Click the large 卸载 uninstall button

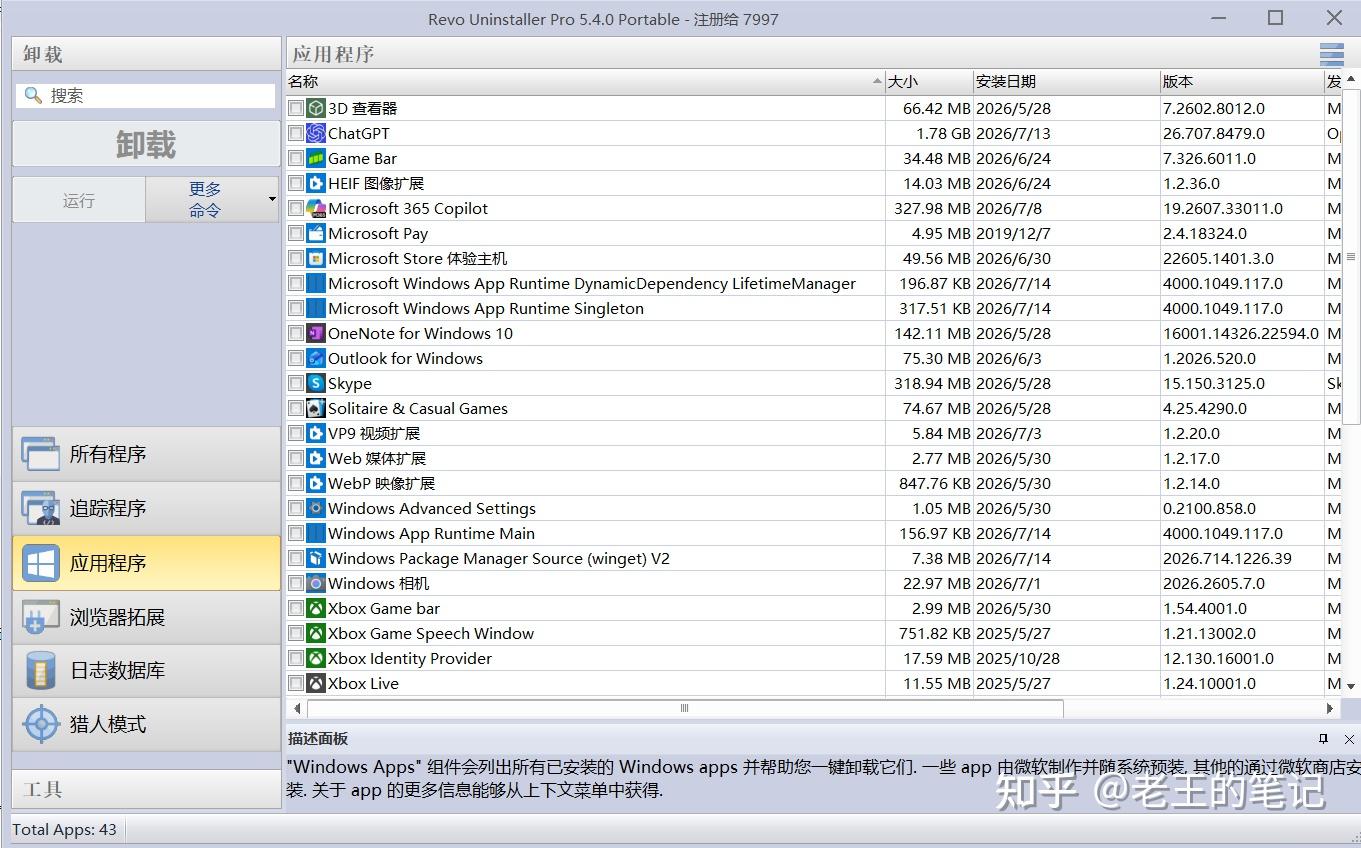click(146, 145)
